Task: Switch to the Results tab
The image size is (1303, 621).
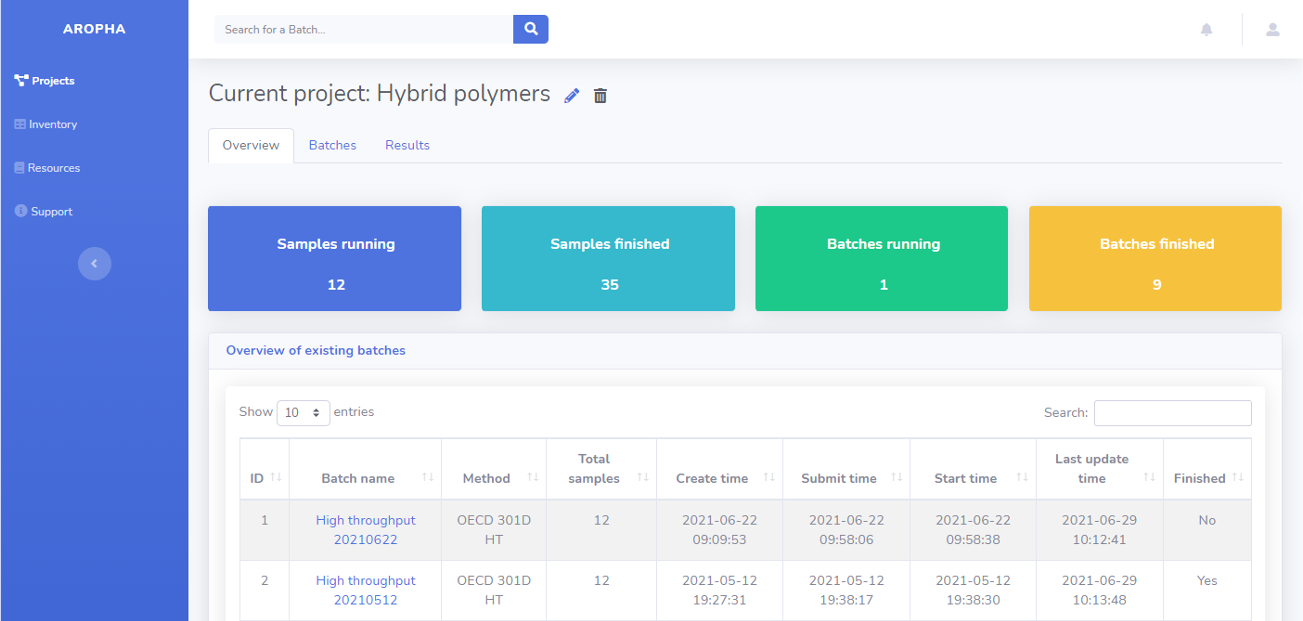Action: pyautogui.click(x=407, y=145)
